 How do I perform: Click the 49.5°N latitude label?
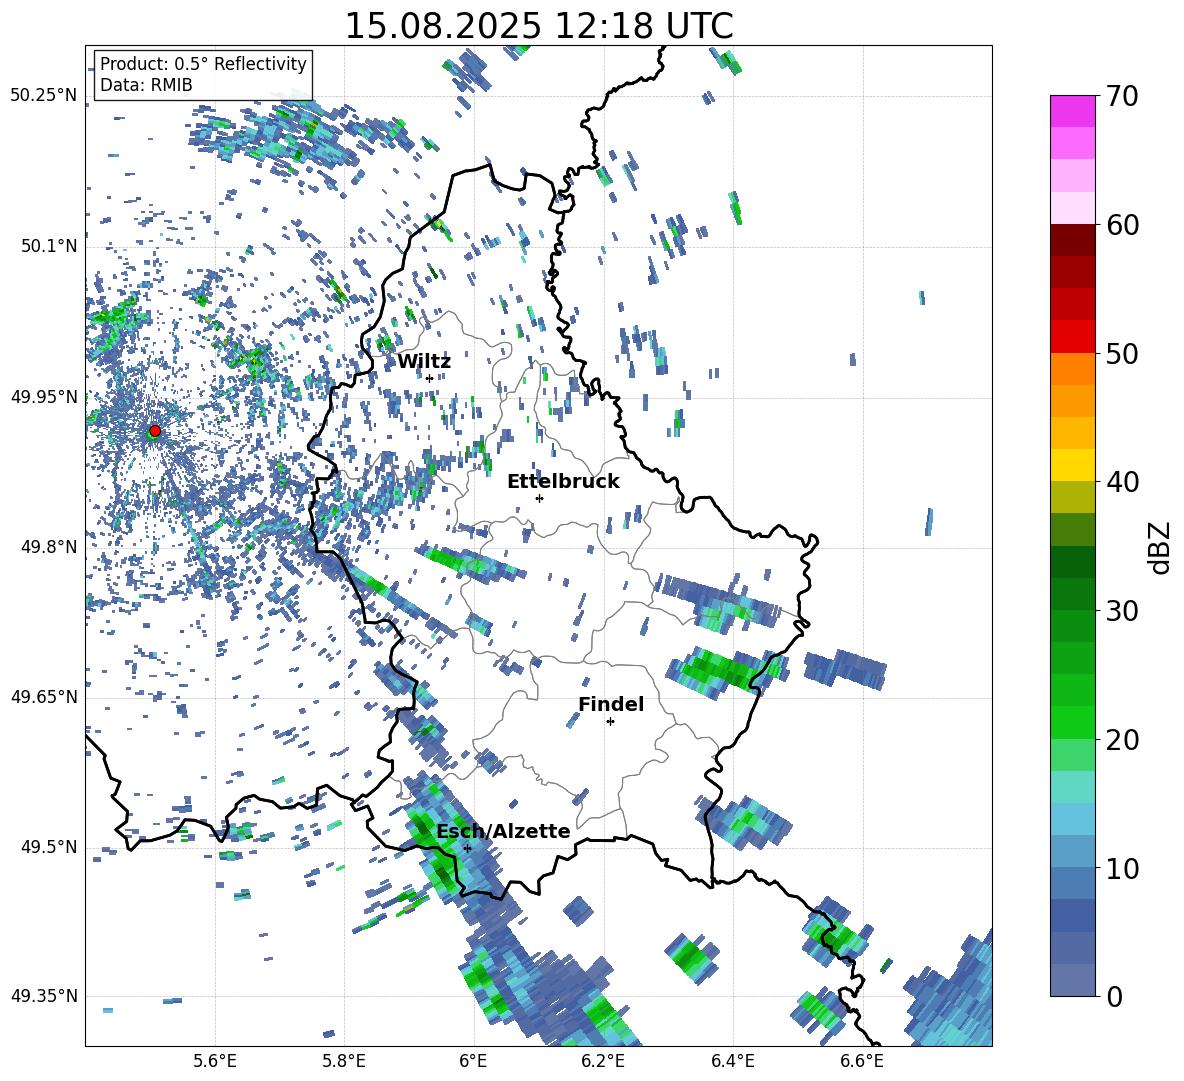point(48,846)
